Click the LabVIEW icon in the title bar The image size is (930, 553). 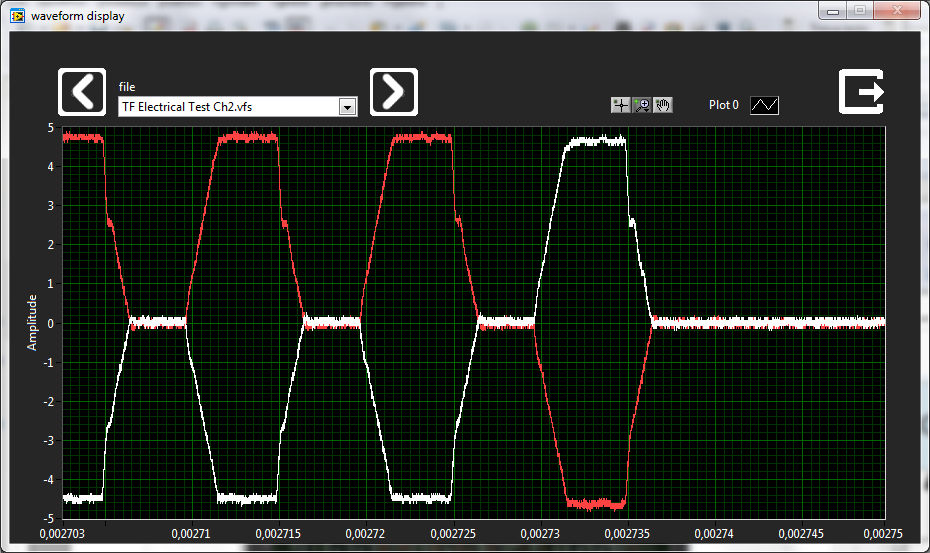click(17, 15)
